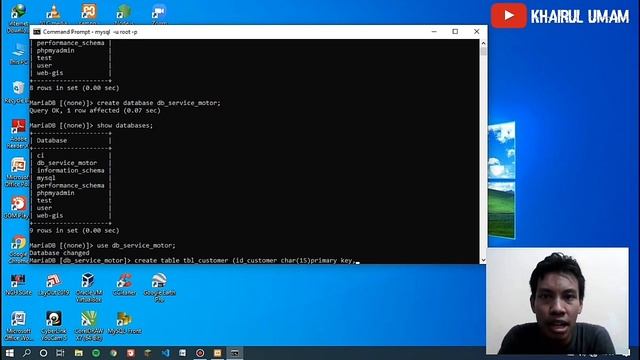Launch Google Earth Pro desktop shortcut

(x=159, y=287)
